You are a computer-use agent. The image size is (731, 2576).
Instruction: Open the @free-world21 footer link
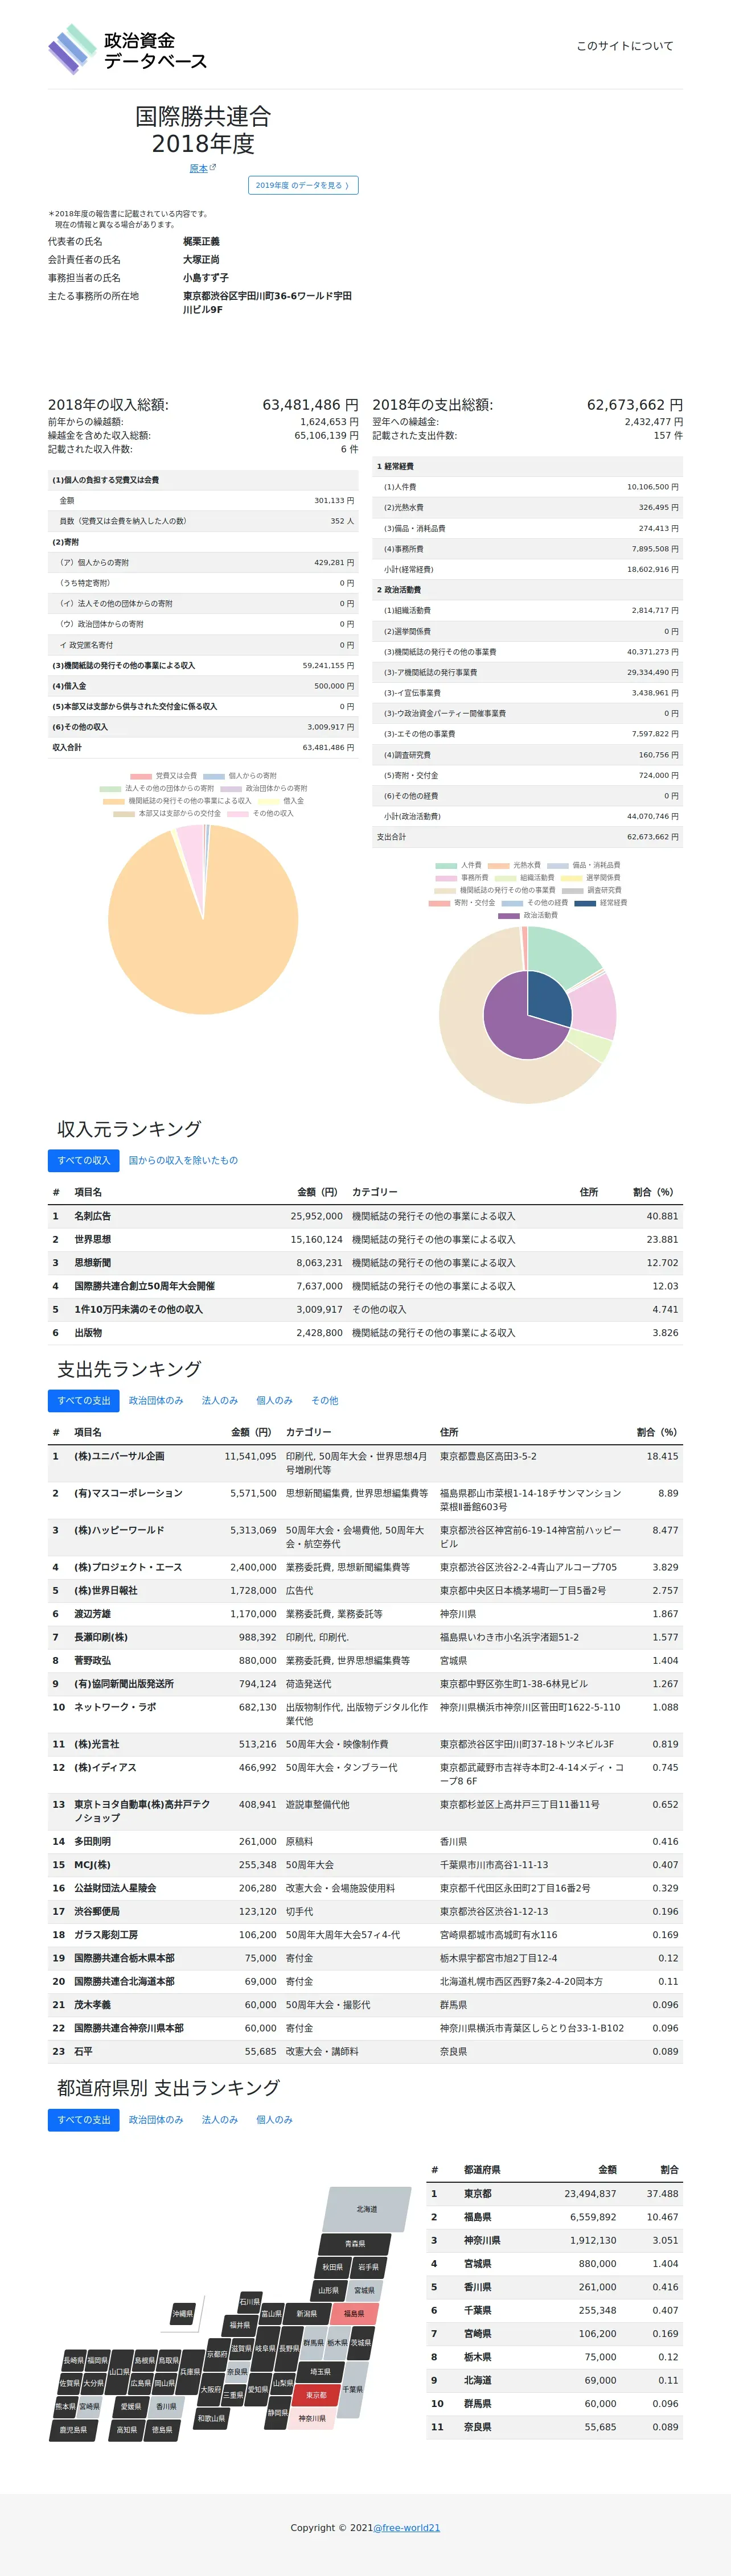(x=406, y=2528)
